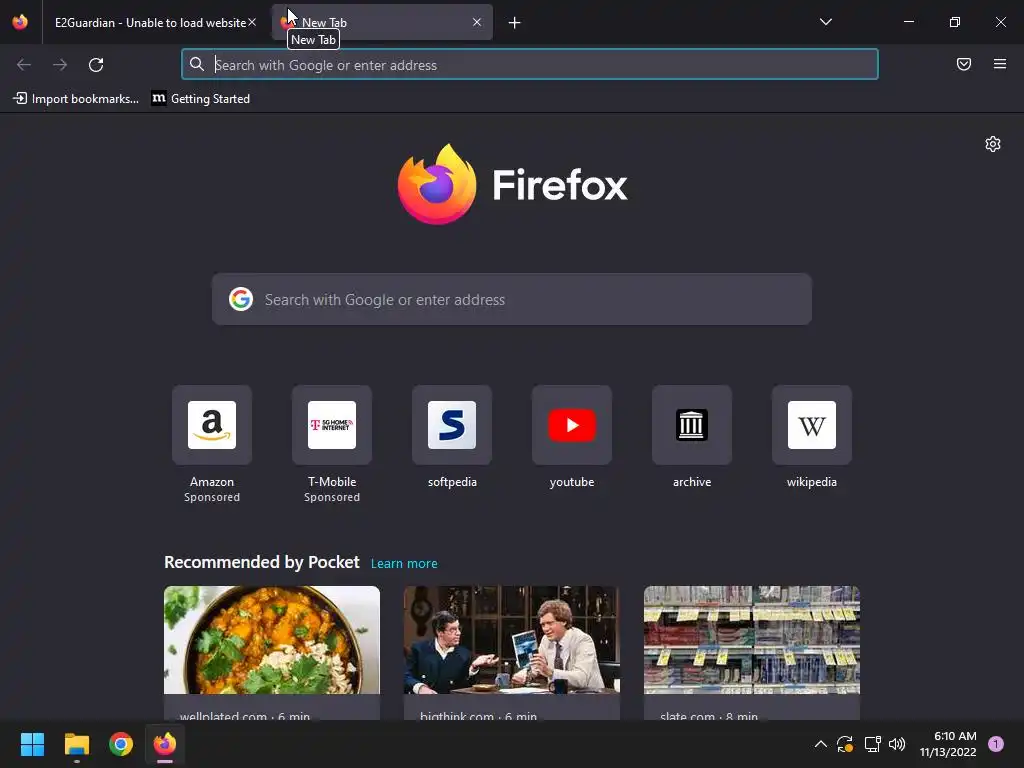The image size is (1024, 768).
Task: Click the page search box with Google logo
Action: (512, 299)
